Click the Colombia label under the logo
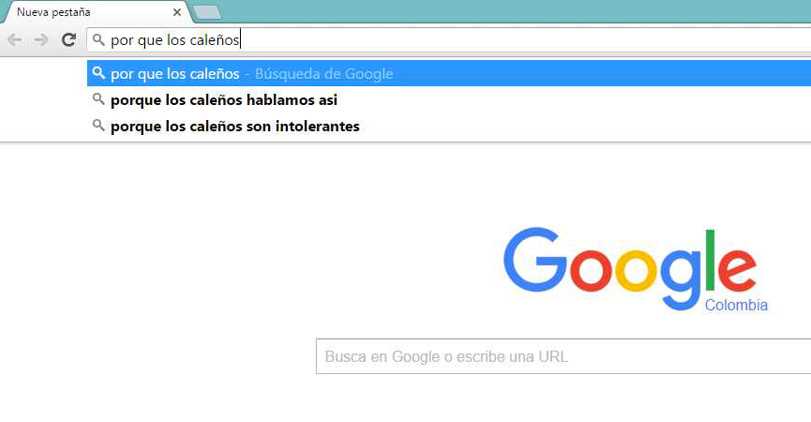Viewport: 811px width, 422px height. (736, 305)
